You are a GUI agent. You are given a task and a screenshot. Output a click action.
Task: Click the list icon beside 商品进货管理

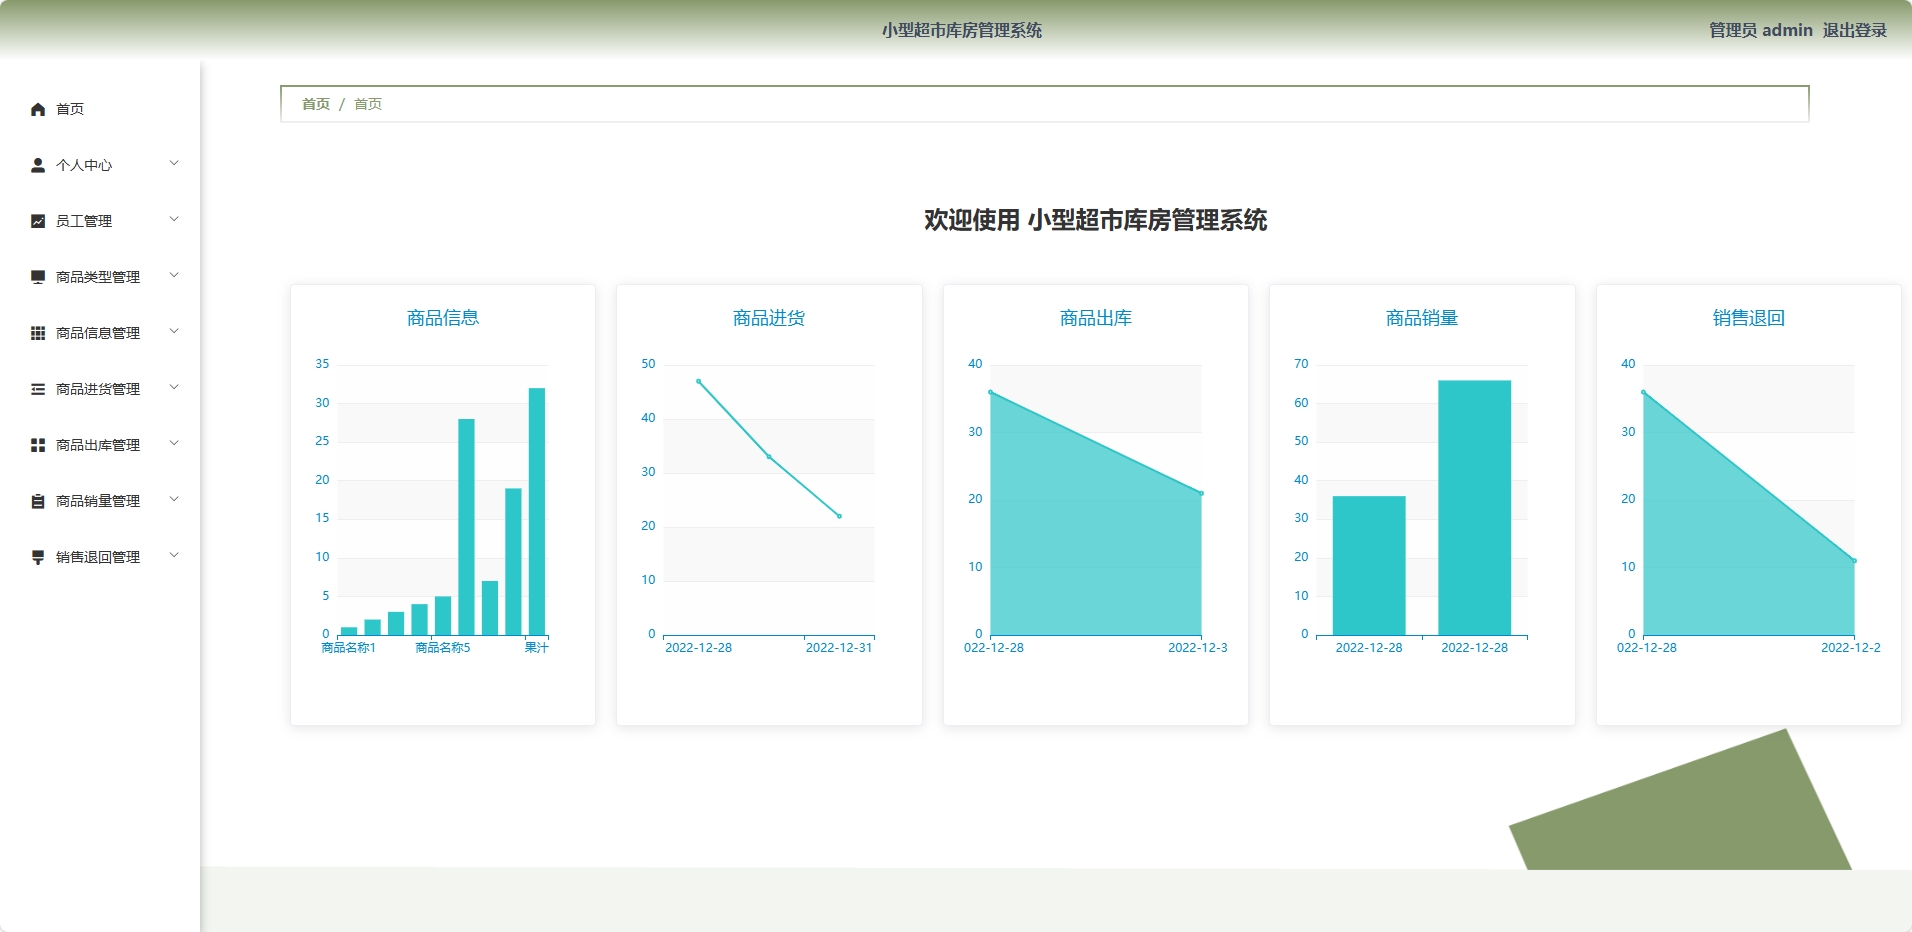[x=38, y=389]
